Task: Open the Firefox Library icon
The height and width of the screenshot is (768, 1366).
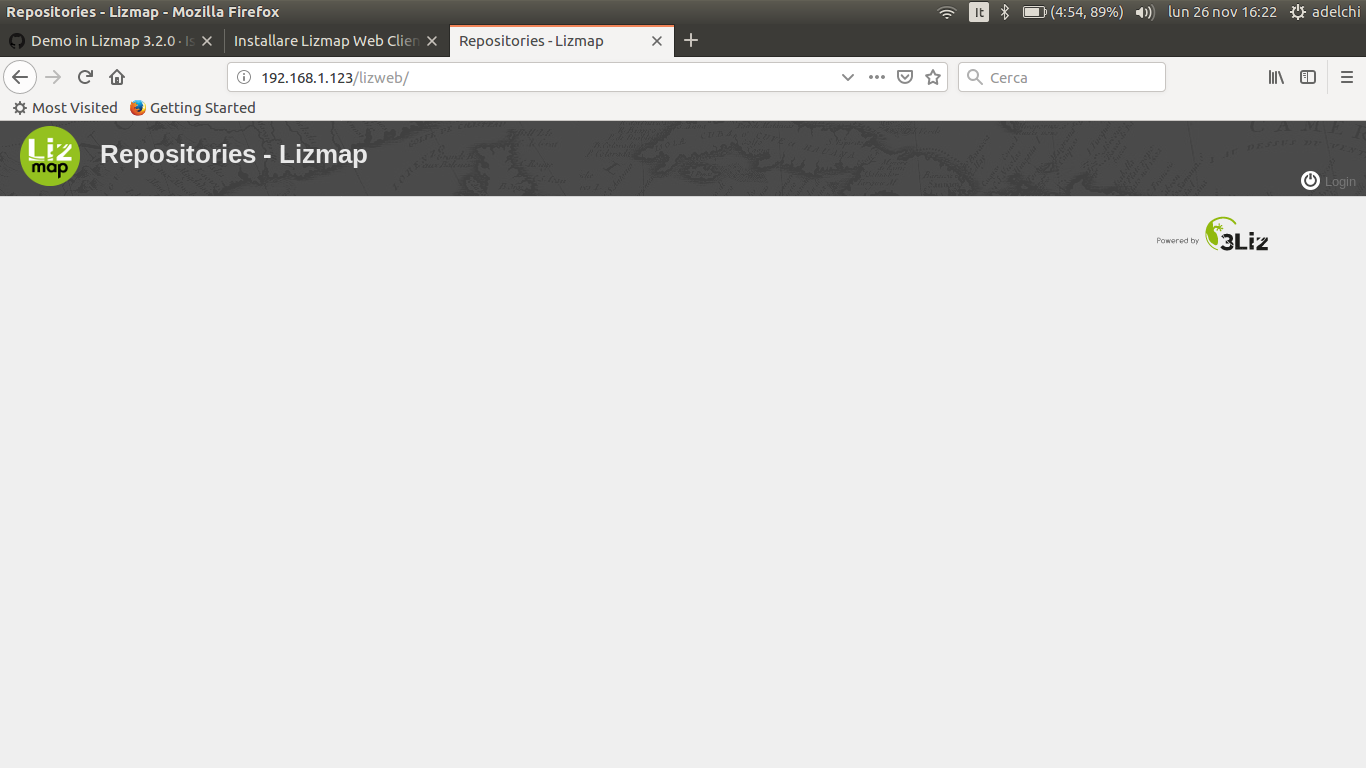Action: 1276,77
